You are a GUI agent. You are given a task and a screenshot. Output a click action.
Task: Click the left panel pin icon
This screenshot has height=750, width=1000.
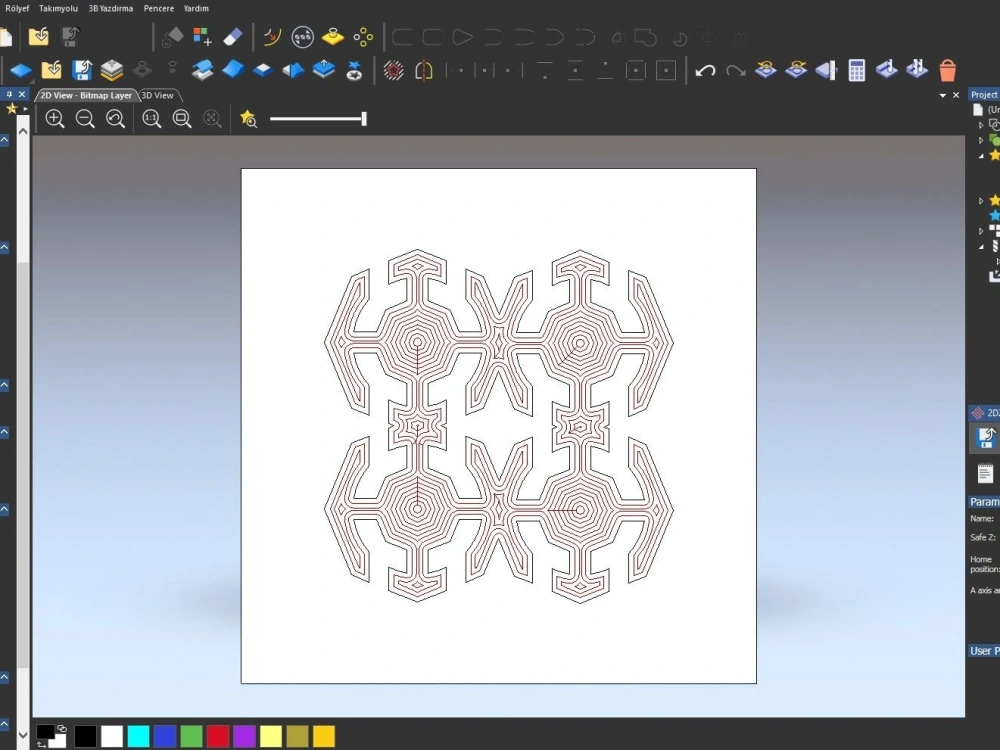pyautogui.click(x=9, y=94)
